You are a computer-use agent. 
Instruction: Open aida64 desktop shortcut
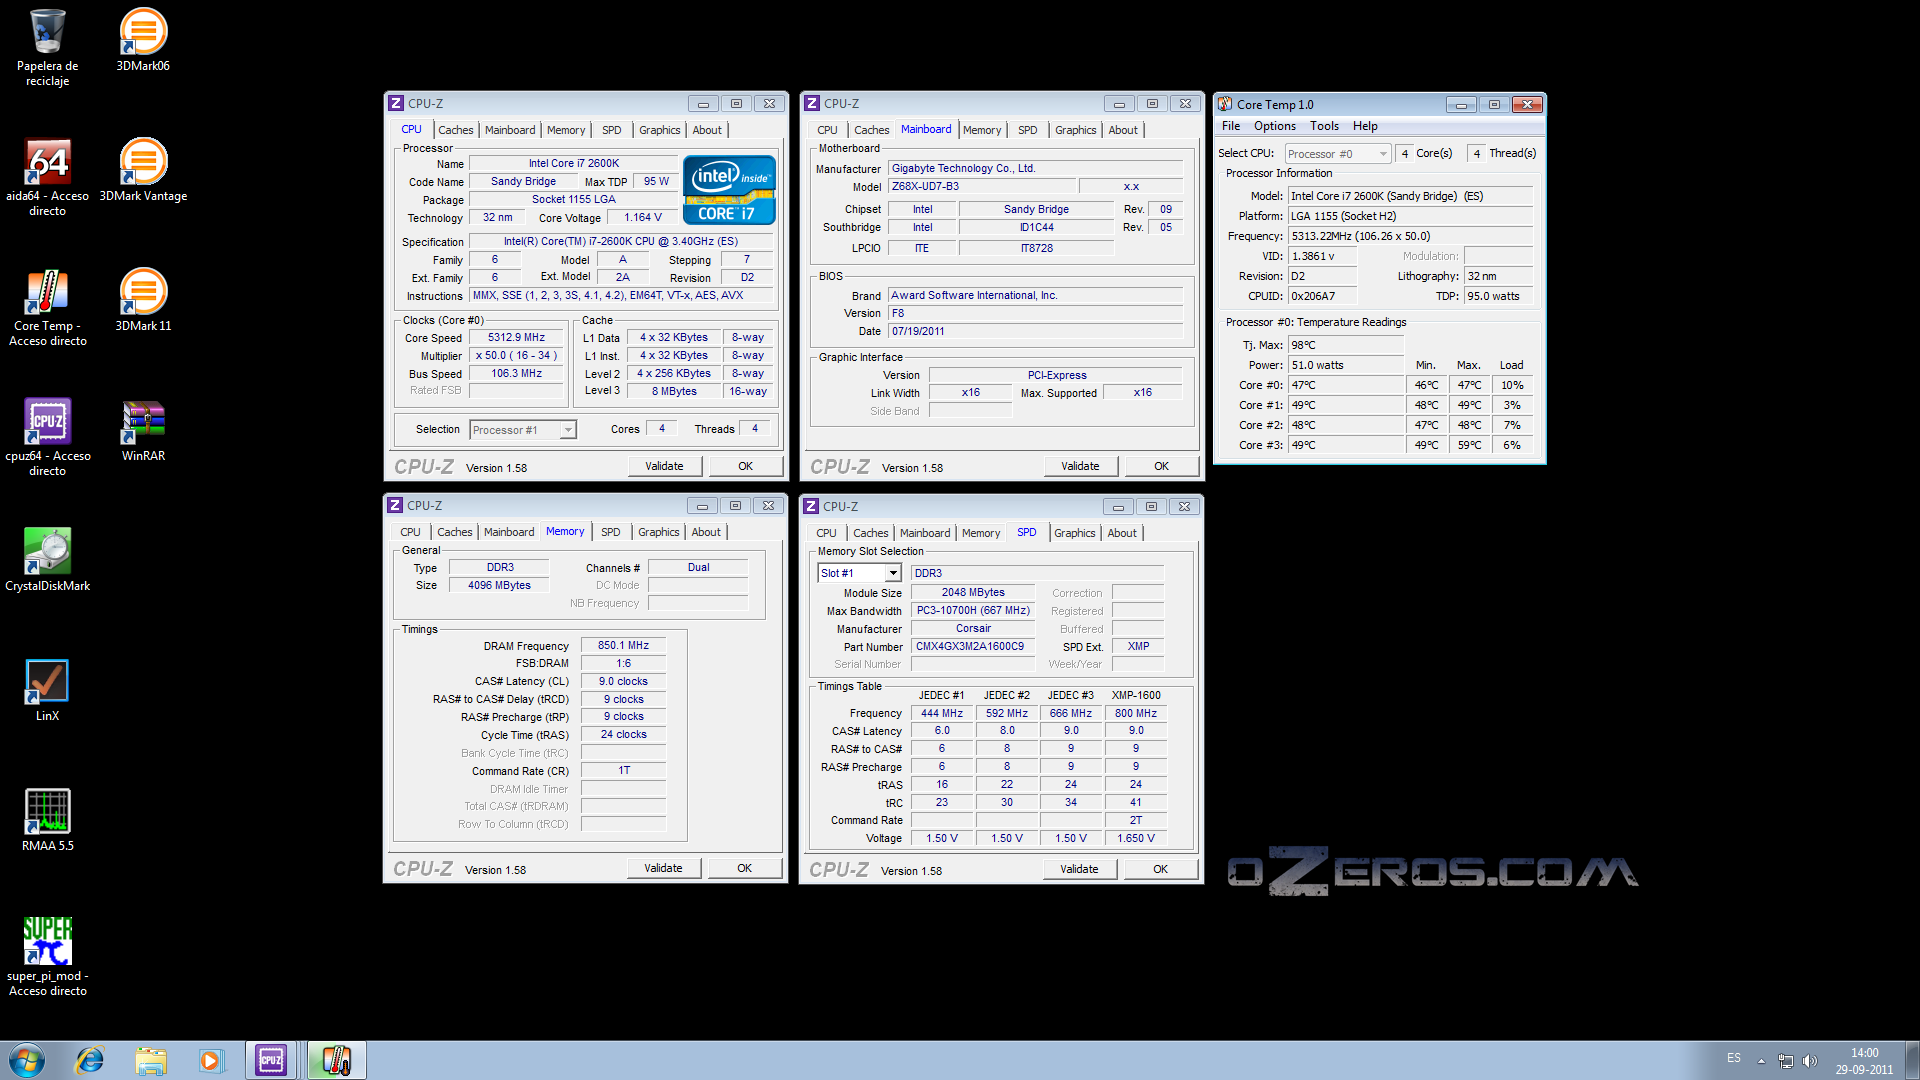tap(47, 177)
